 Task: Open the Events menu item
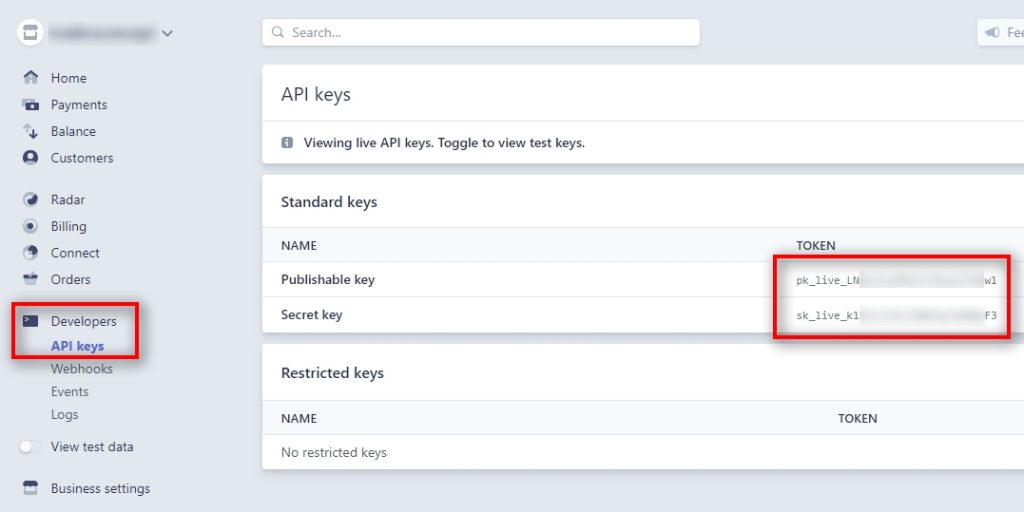point(69,392)
